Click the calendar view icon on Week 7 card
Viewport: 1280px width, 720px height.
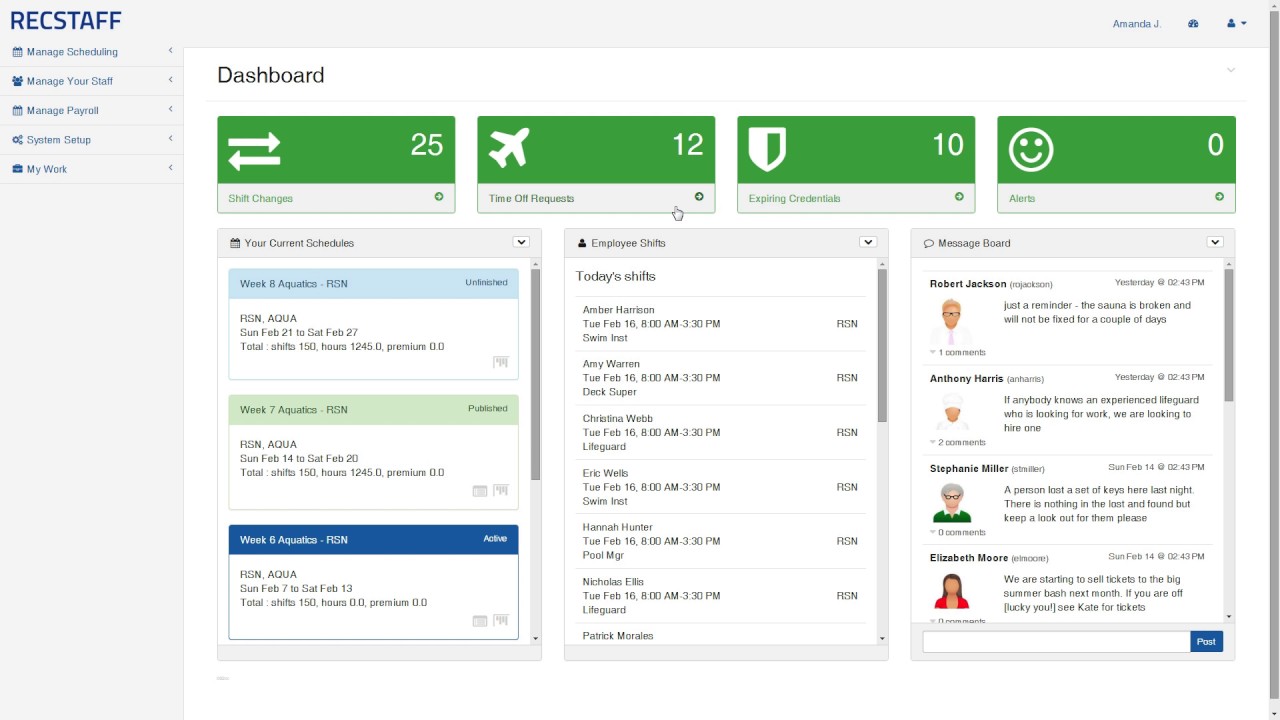pyautogui.click(x=480, y=491)
